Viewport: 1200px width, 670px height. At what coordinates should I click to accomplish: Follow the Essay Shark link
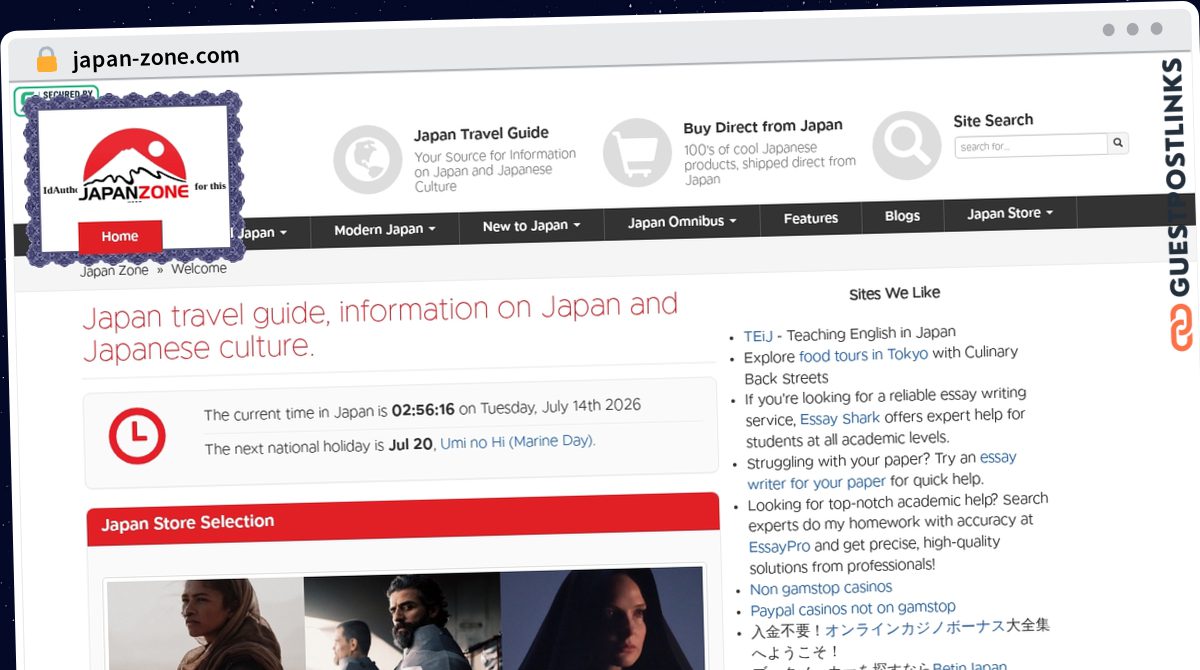[x=840, y=418]
